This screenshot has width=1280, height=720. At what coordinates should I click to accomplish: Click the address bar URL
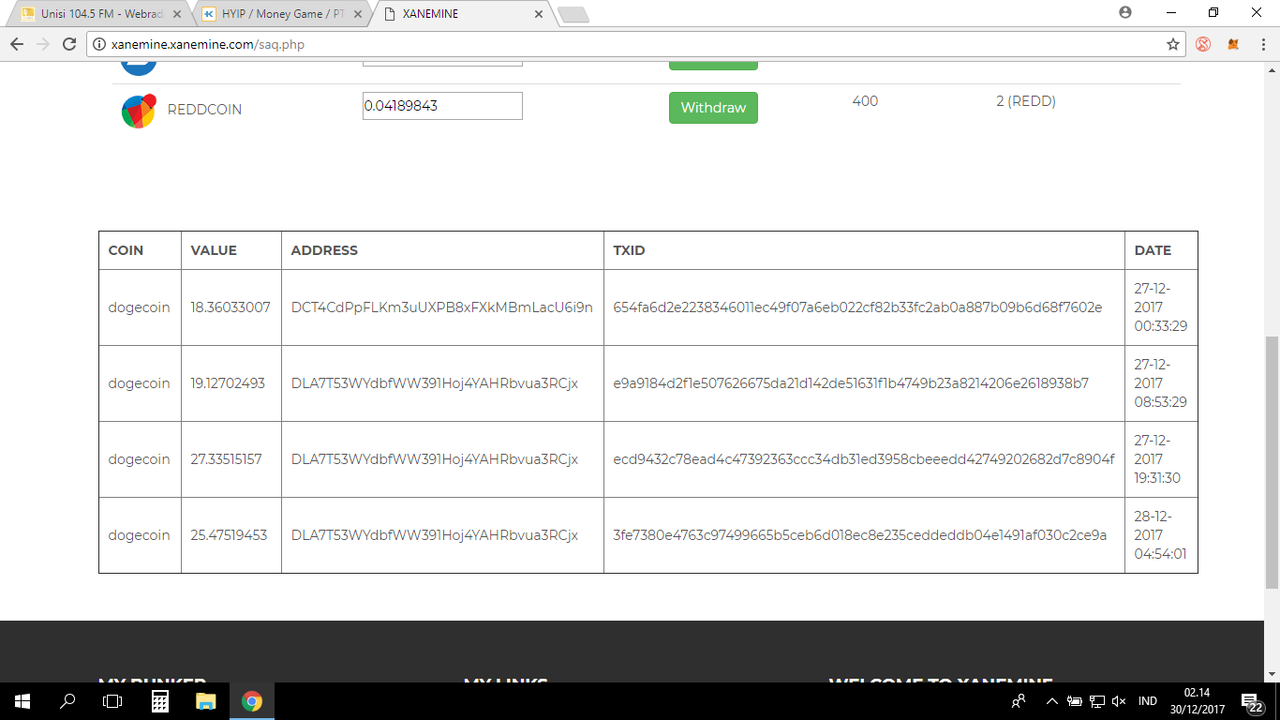(208, 44)
